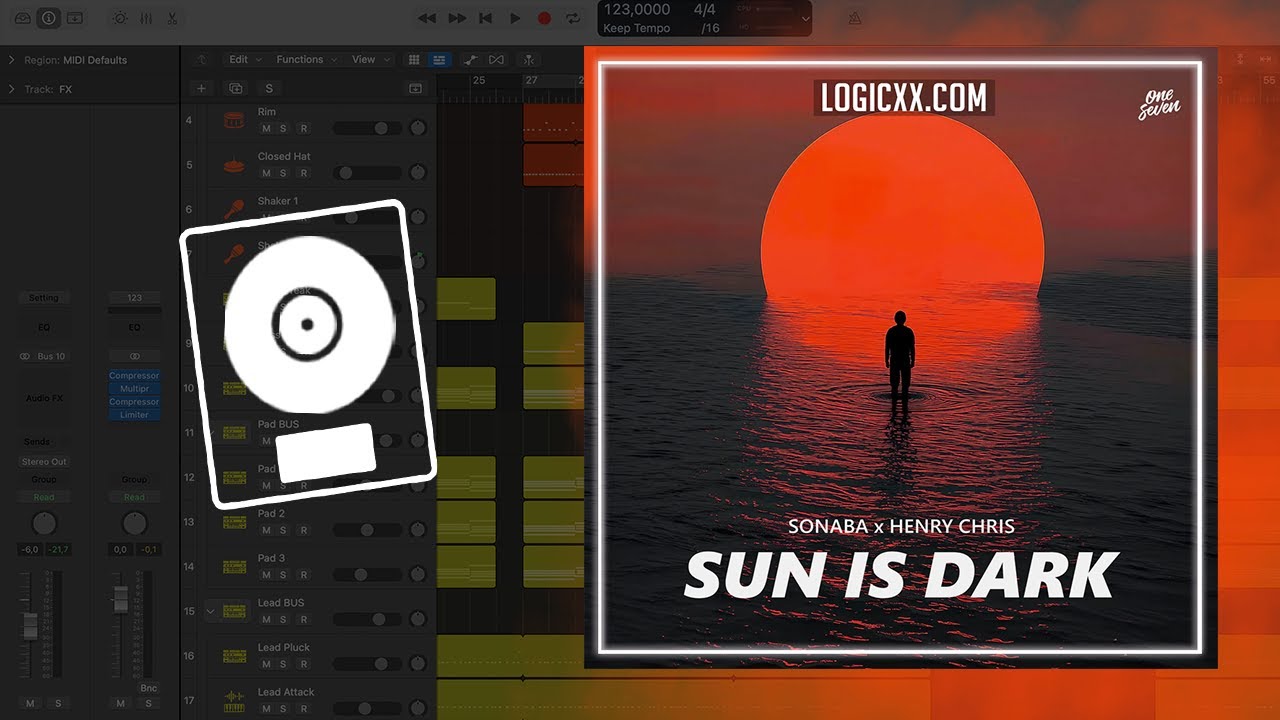Image resolution: width=1280 pixels, height=720 pixels.
Task: Open the Library panel icon
Action: pos(22,18)
